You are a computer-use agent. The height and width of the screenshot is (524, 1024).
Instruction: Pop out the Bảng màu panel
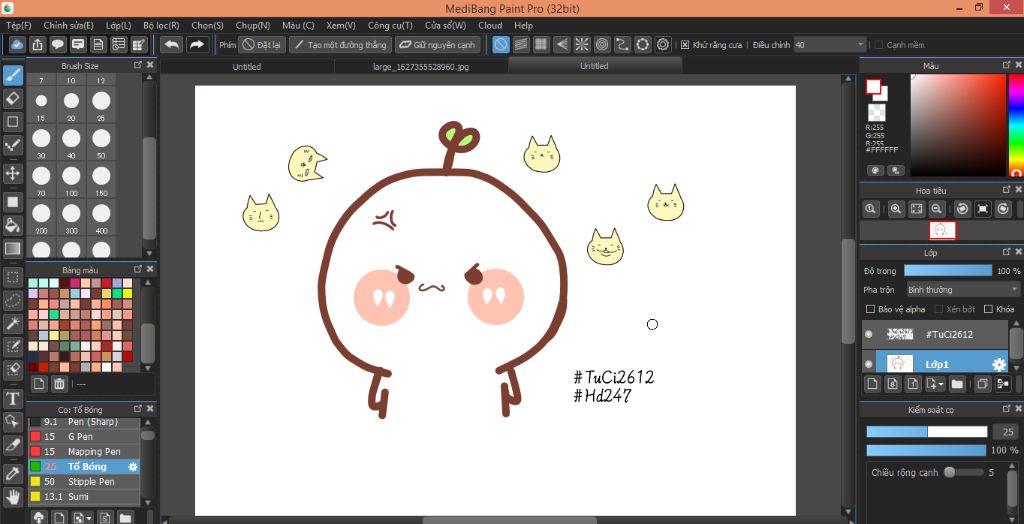coord(138,269)
